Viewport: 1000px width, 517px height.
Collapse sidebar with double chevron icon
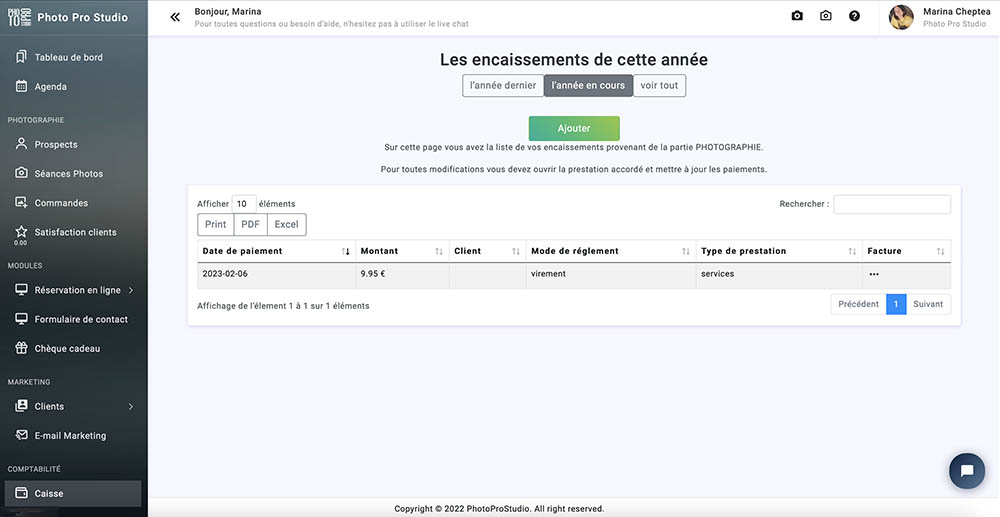(175, 17)
